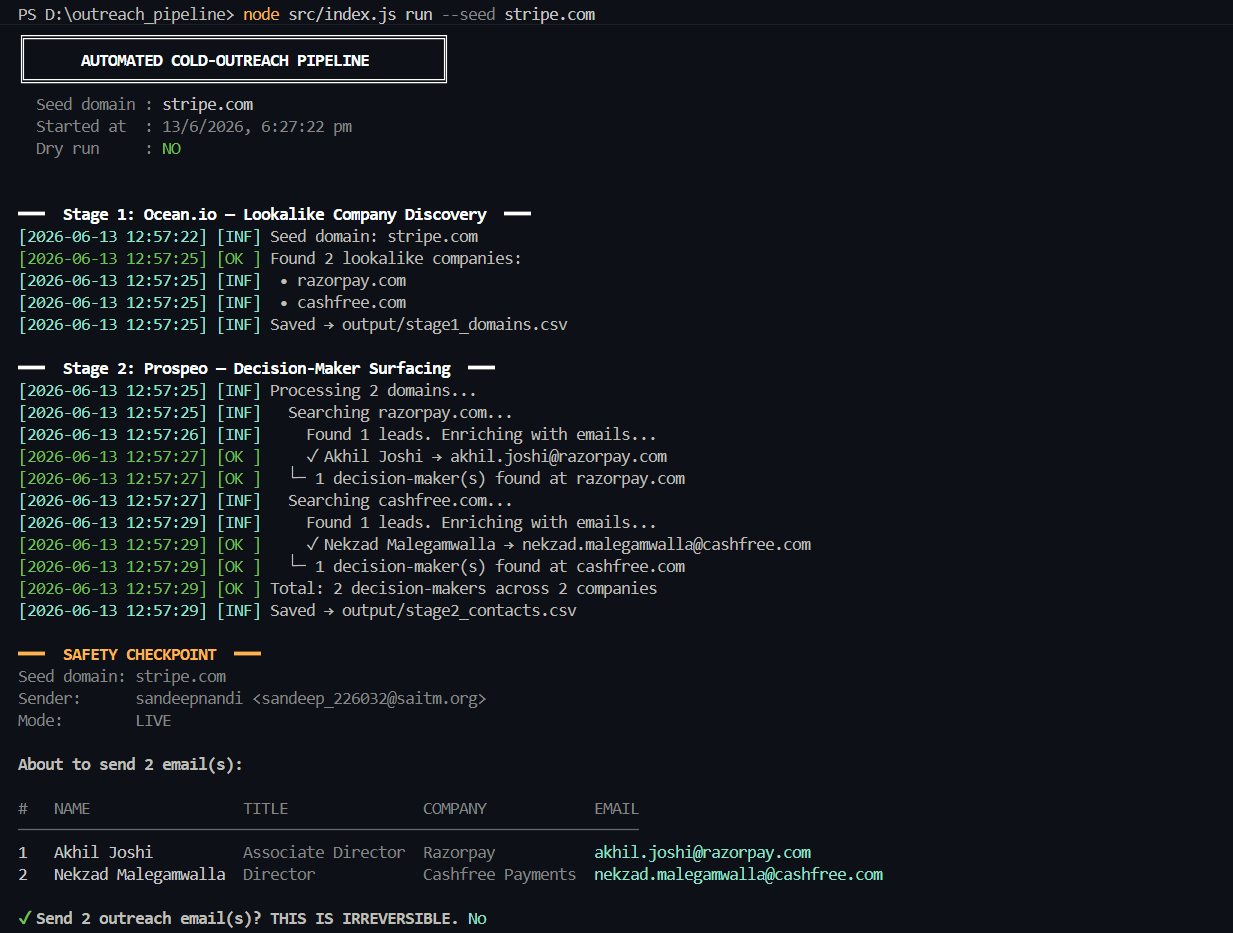The width and height of the screenshot is (1233, 933).
Task: Click the bullet entry 'cashfree.com' in Stage 1
Action: [351, 302]
